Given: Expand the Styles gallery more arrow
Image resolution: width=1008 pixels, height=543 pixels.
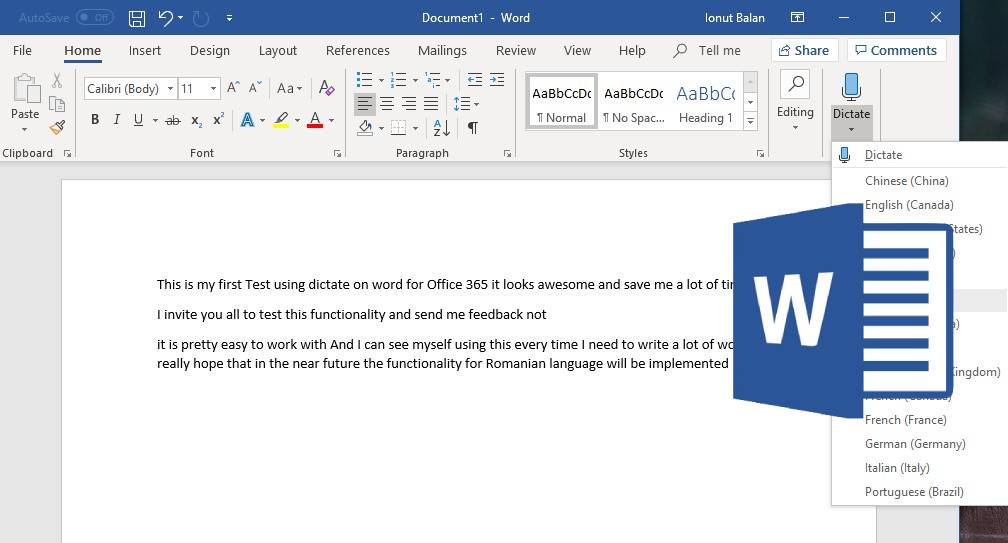Looking at the screenshot, I should coord(751,120).
